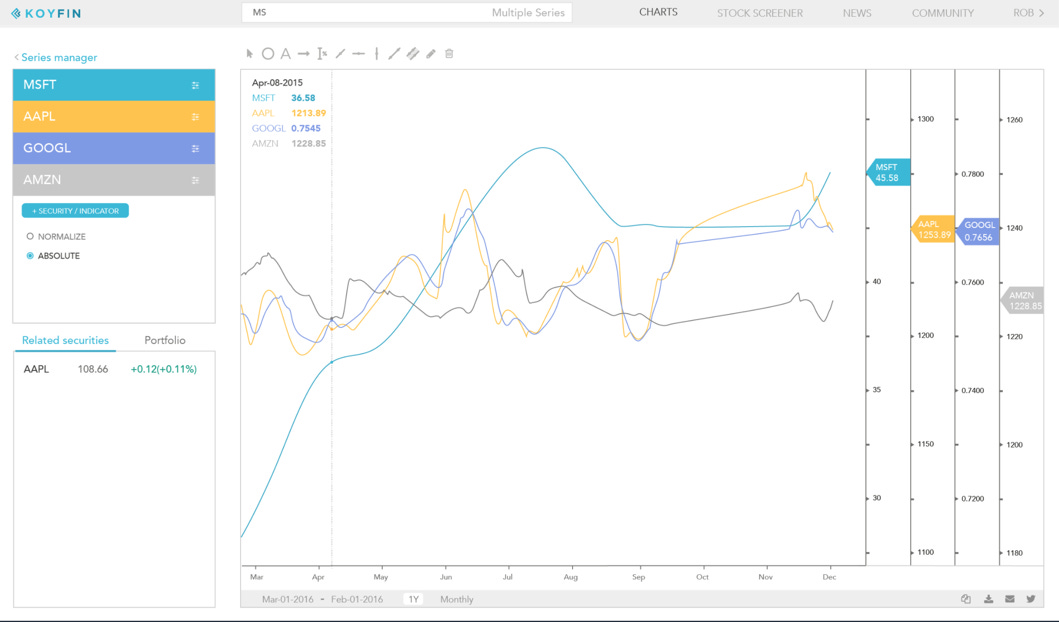1059x622 pixels.
Task: Open the CHARTS section
Action: click(658, 12)
